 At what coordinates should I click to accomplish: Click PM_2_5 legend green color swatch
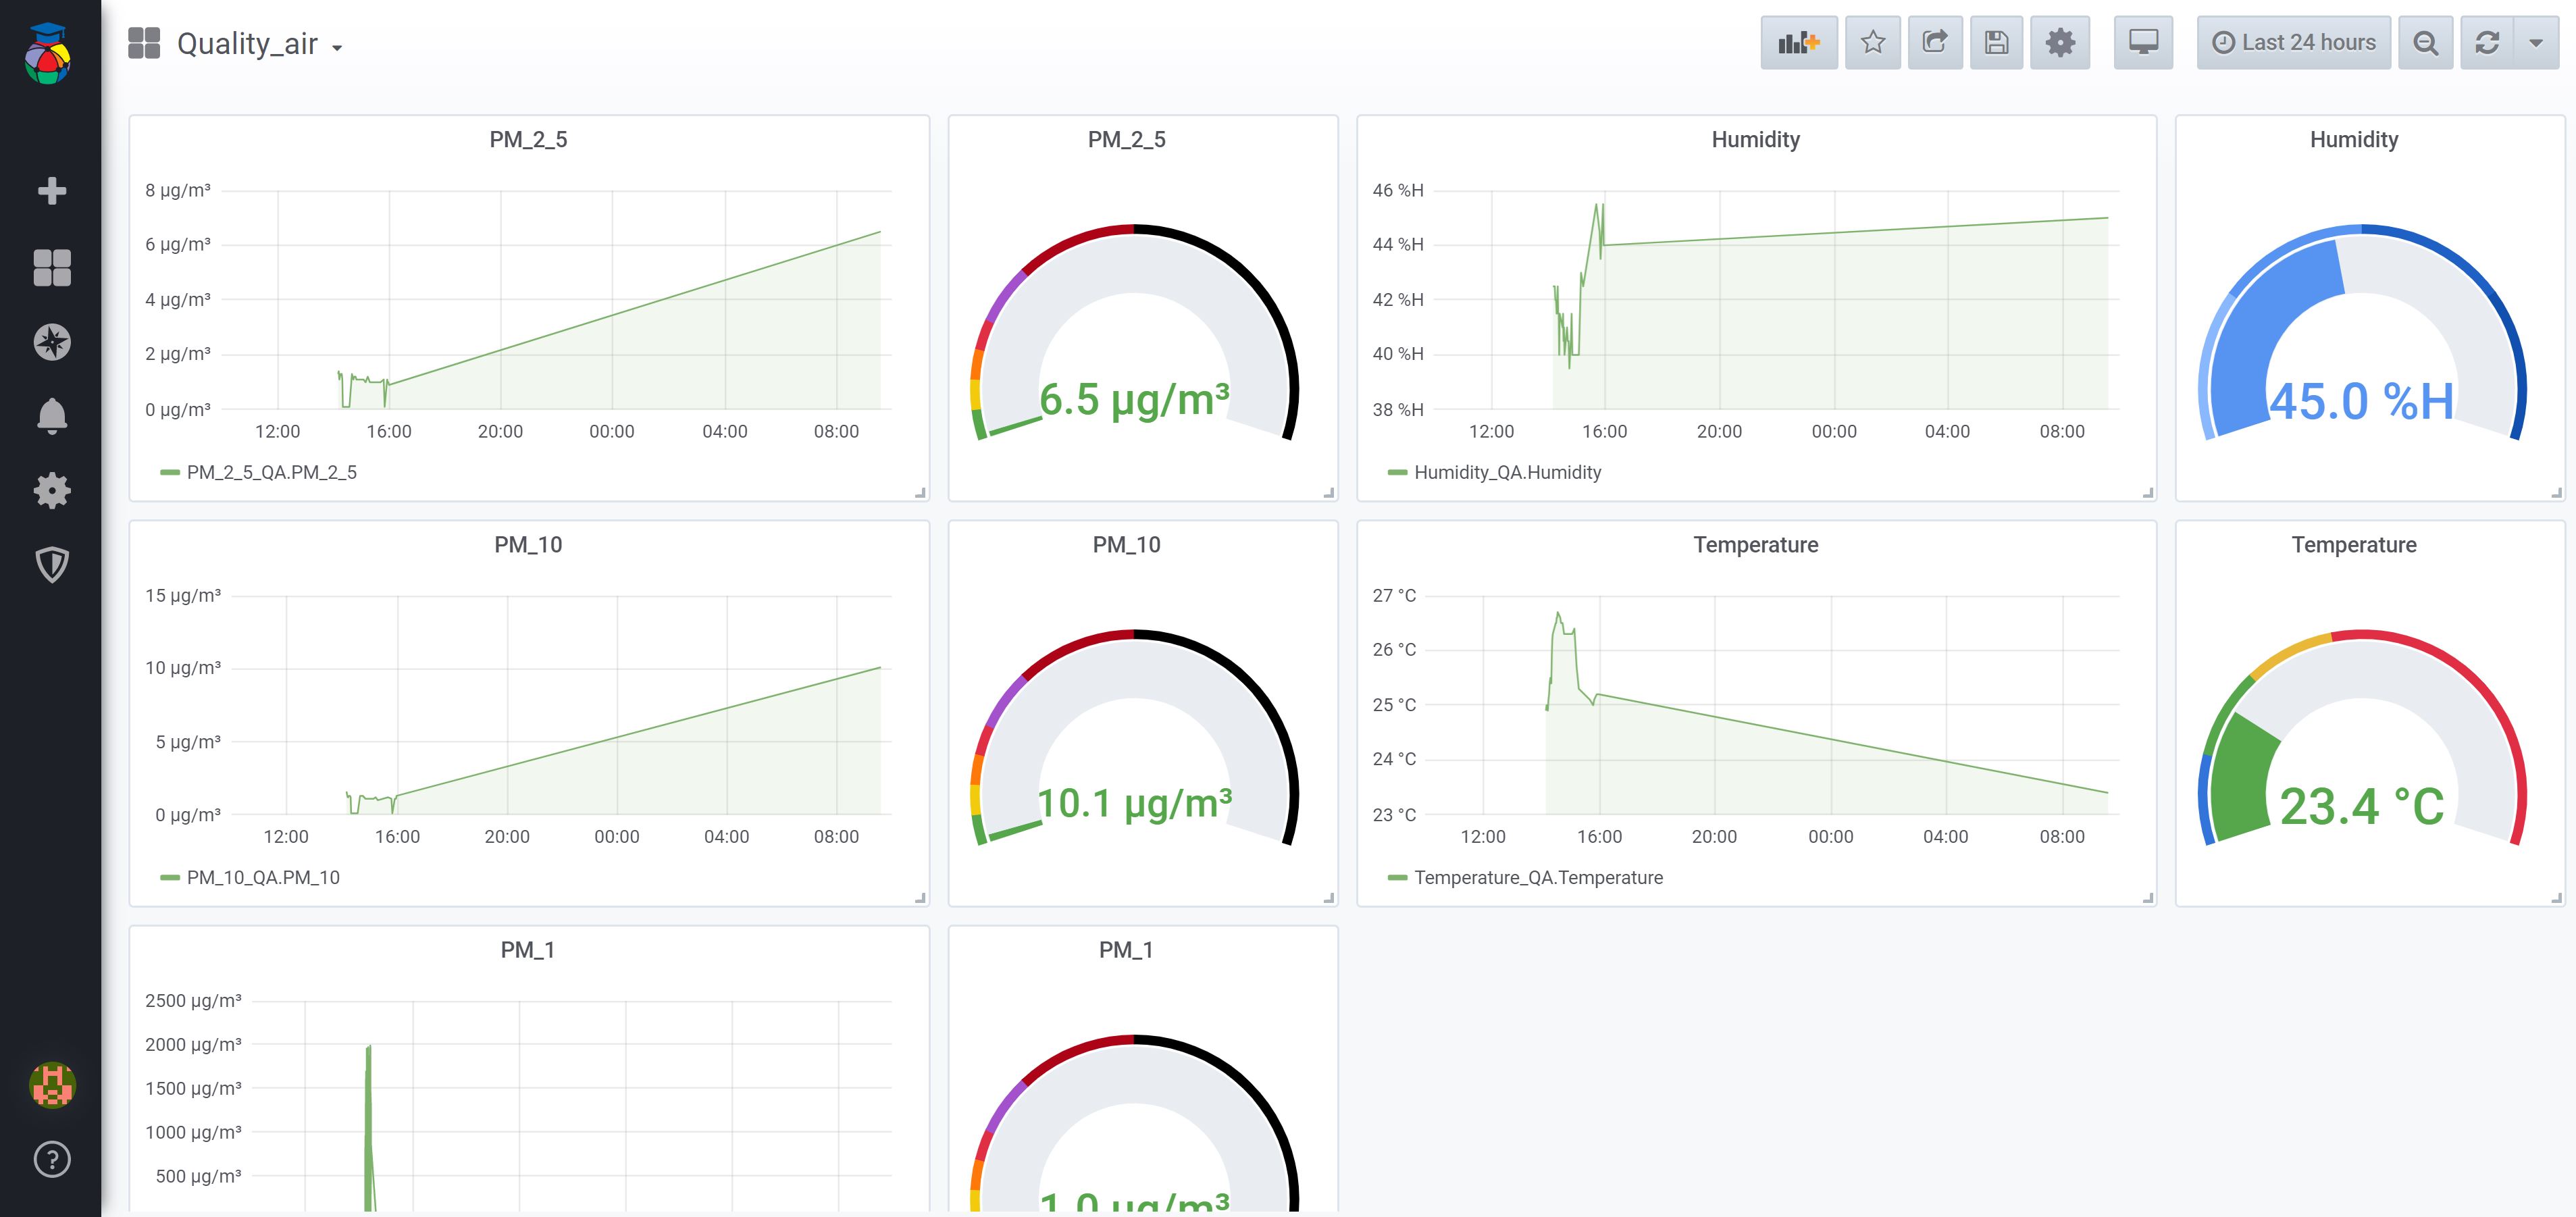(x=170, y=473)
